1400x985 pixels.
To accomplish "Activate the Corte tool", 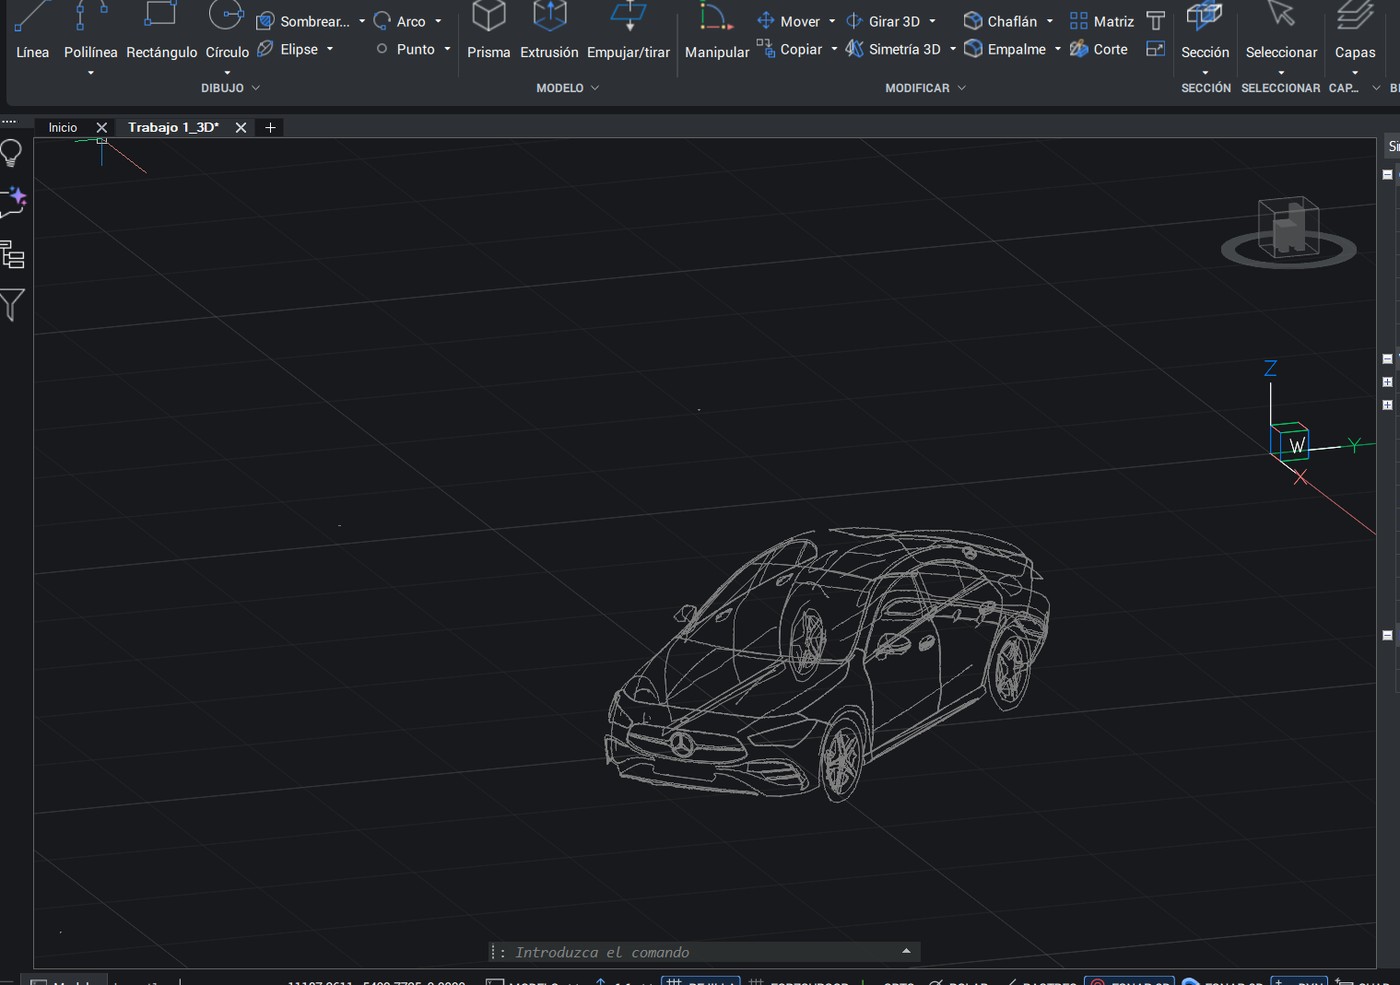I will (1098, 49).
